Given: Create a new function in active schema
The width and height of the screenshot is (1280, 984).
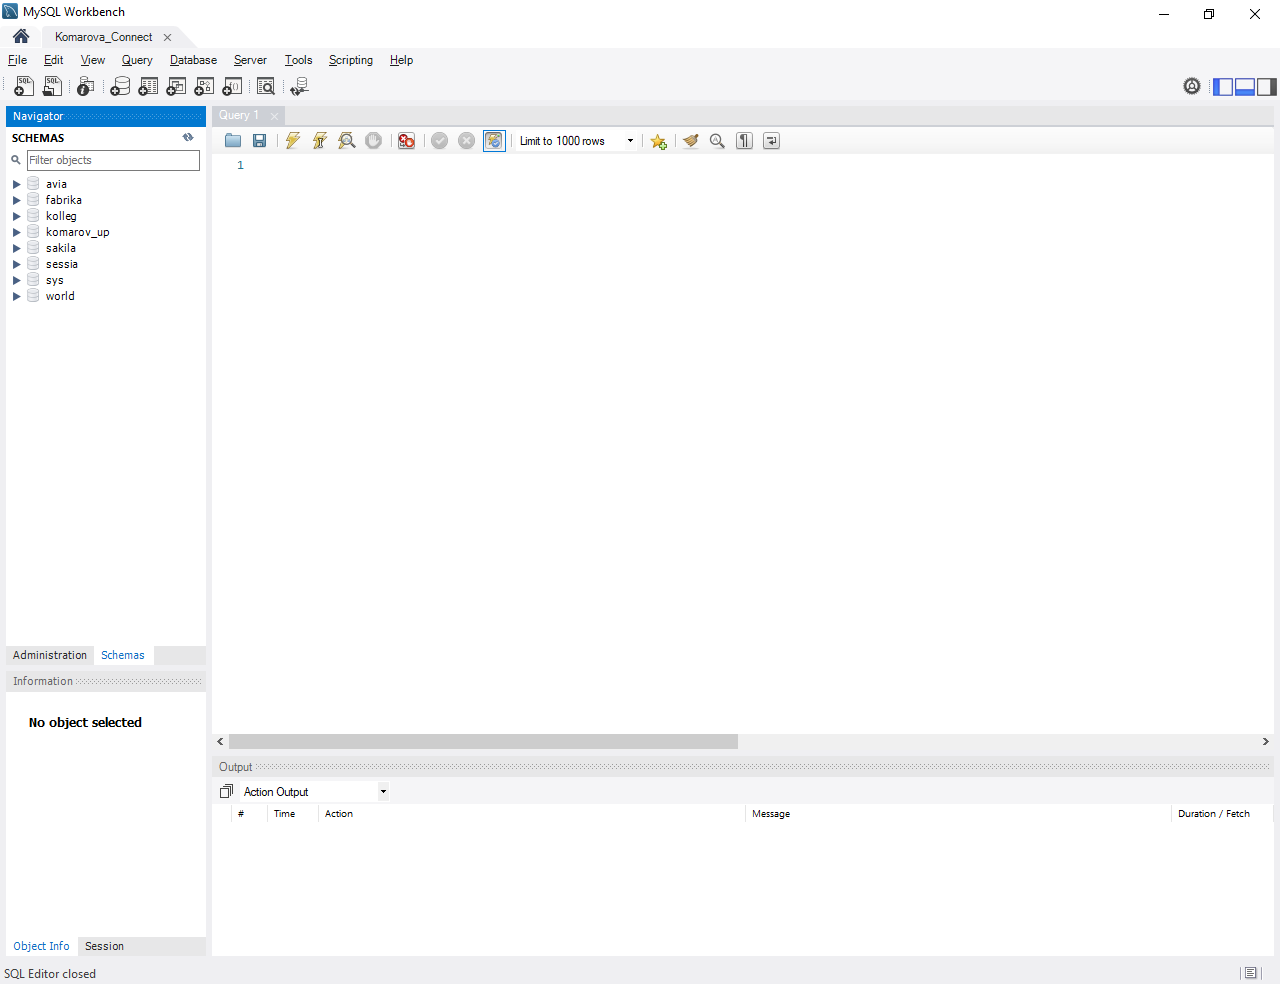Looking at the screenshot, I should point(232,87).
